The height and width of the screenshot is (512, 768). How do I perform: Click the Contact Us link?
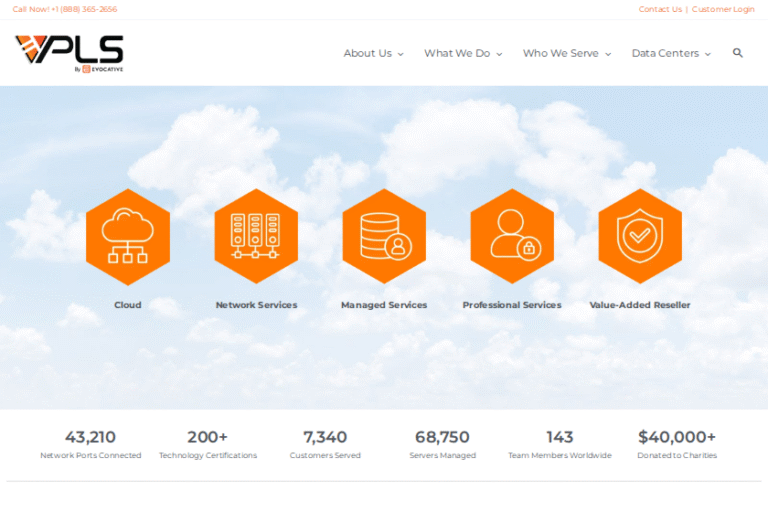(x=660, y=9)
